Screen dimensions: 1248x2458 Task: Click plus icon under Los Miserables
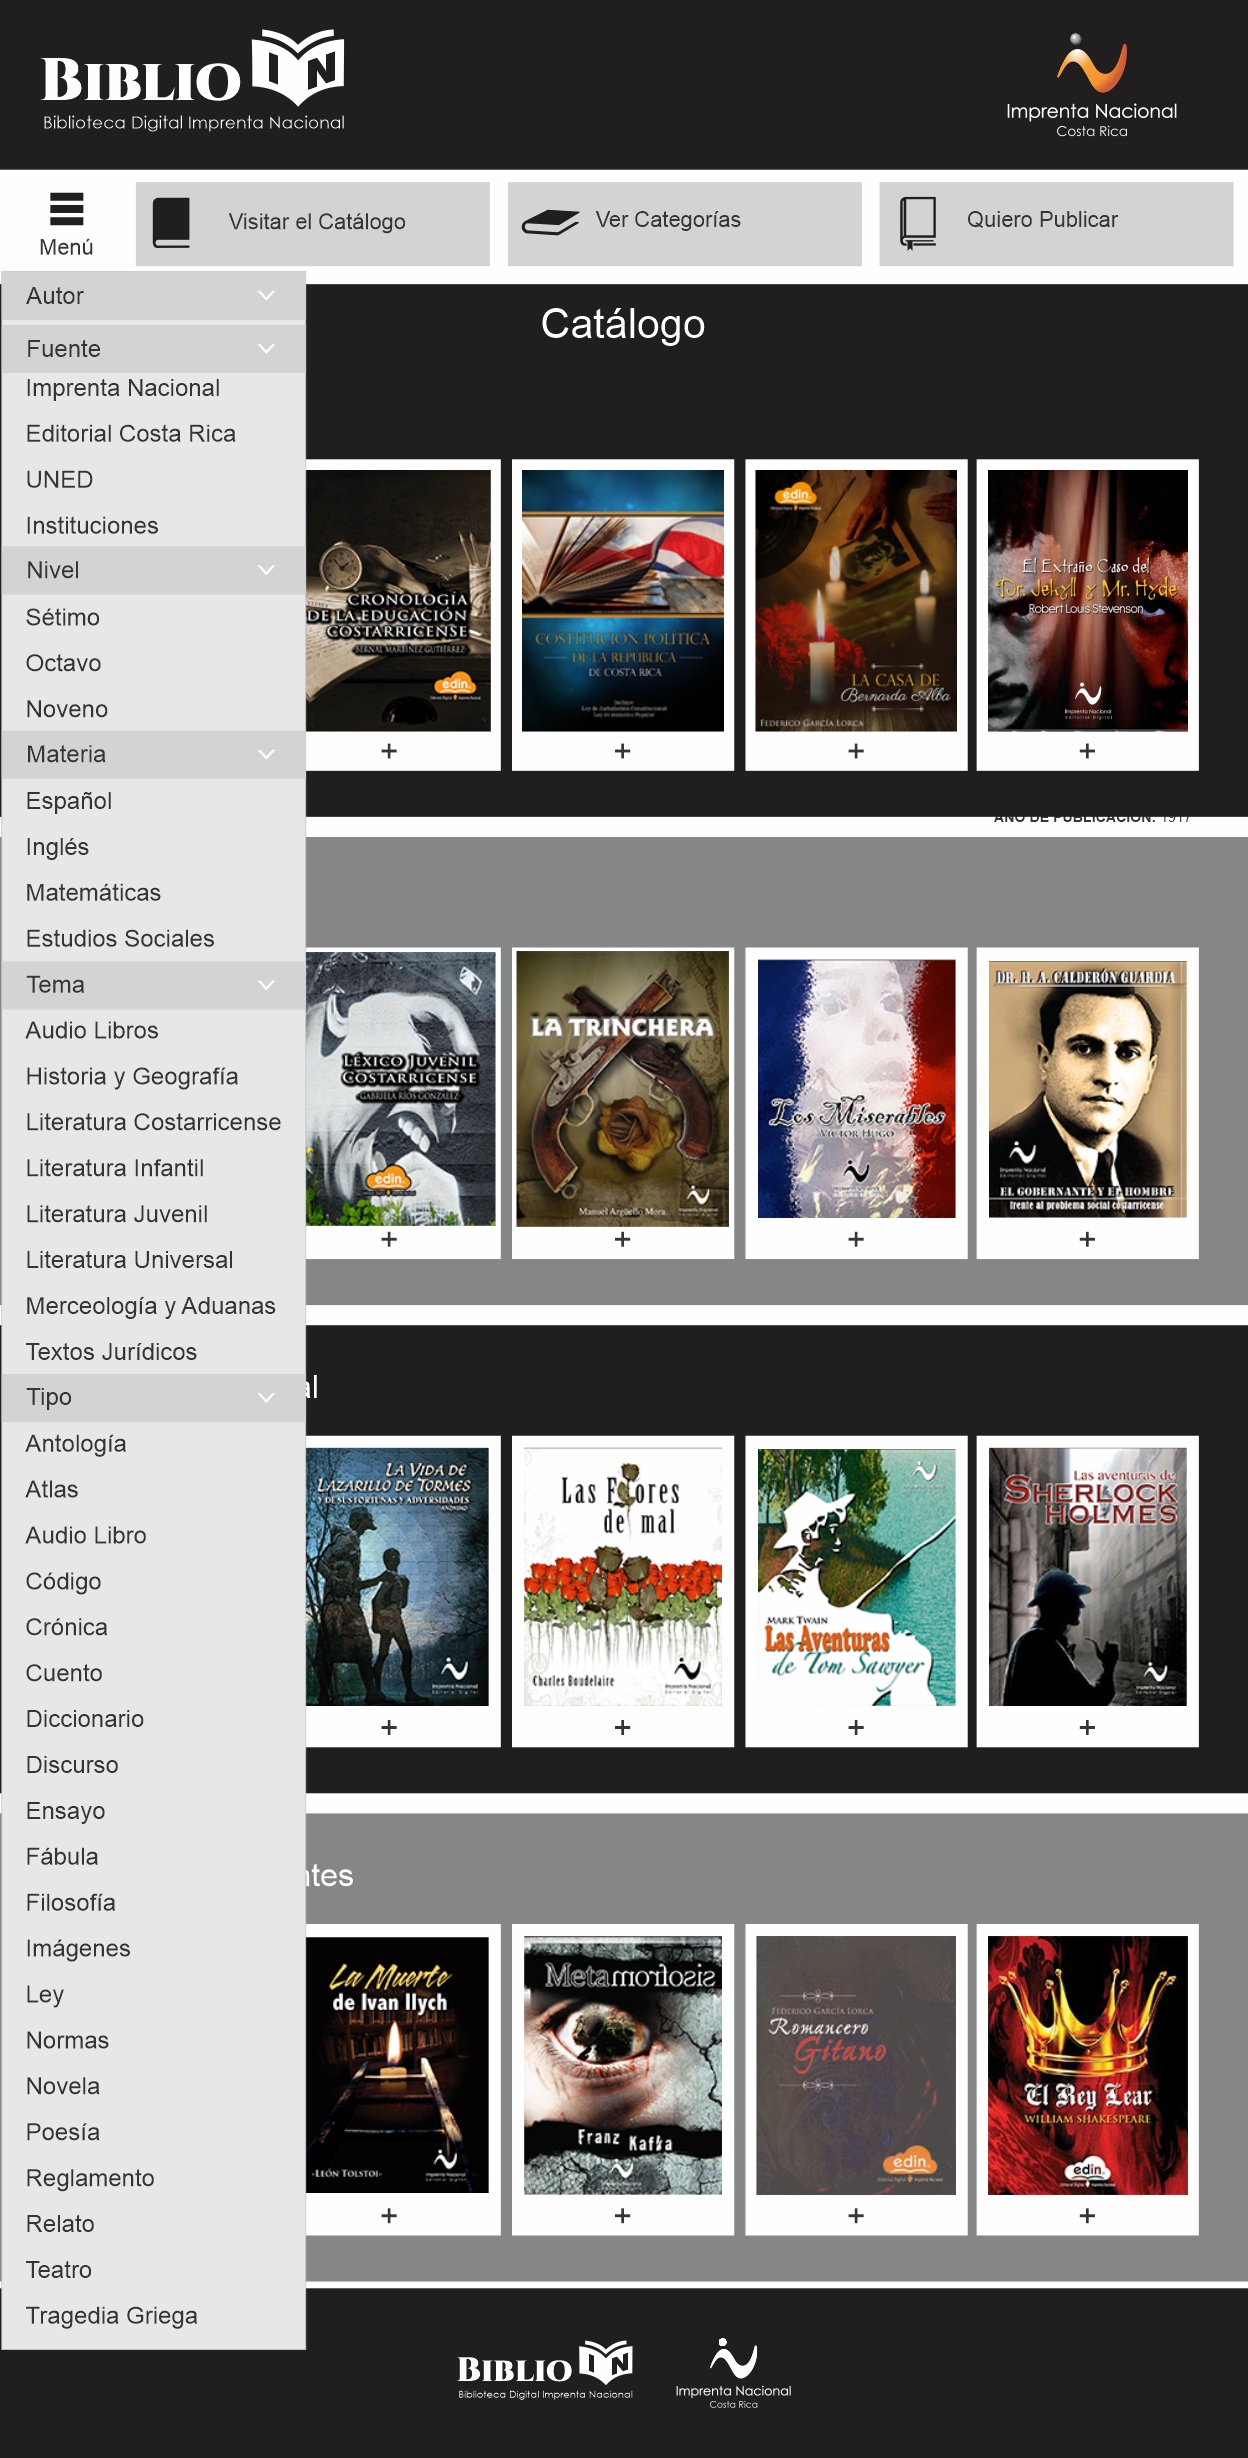pos(856,1239)
